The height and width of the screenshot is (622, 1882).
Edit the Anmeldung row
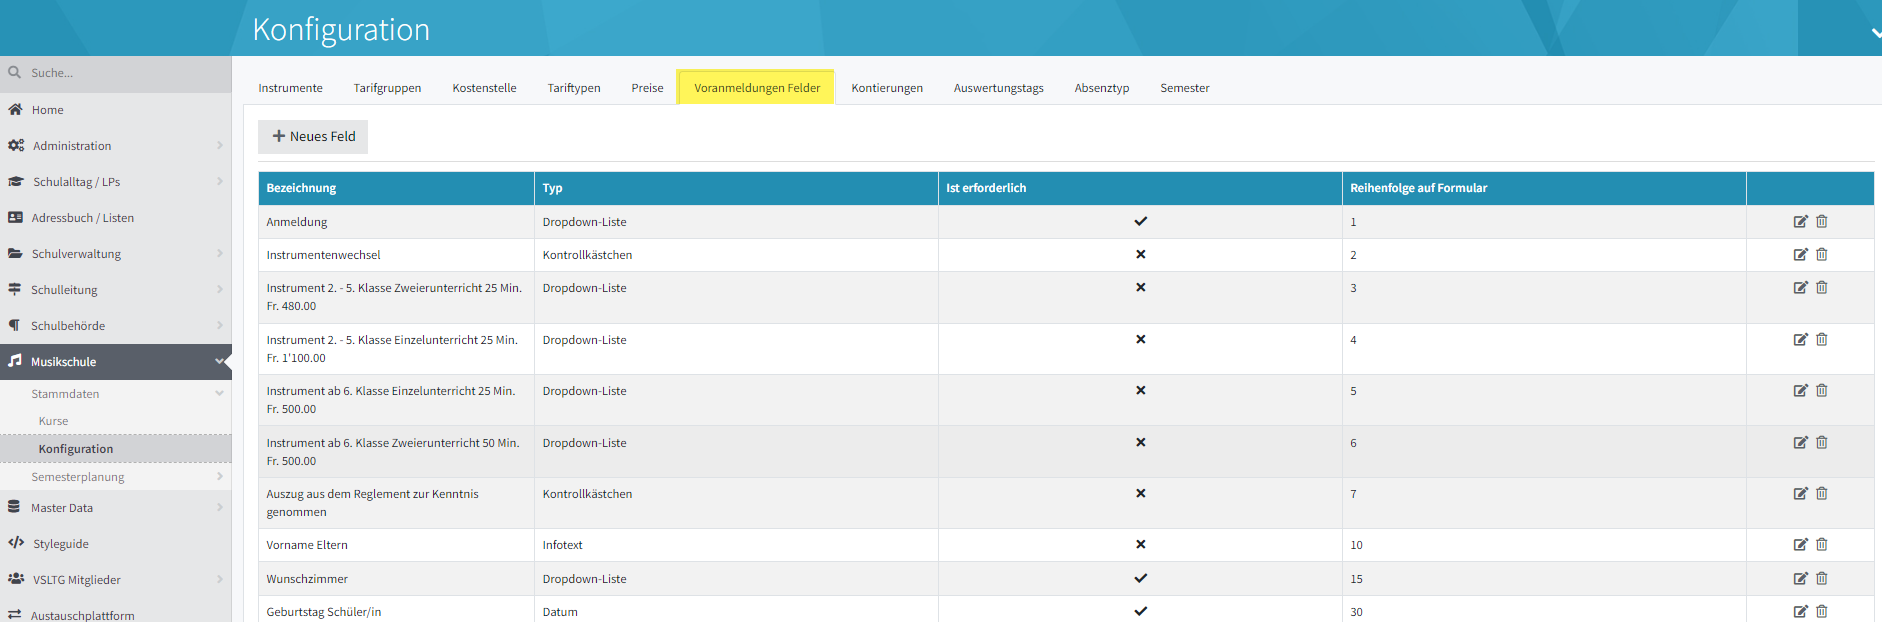point(1800,222)
